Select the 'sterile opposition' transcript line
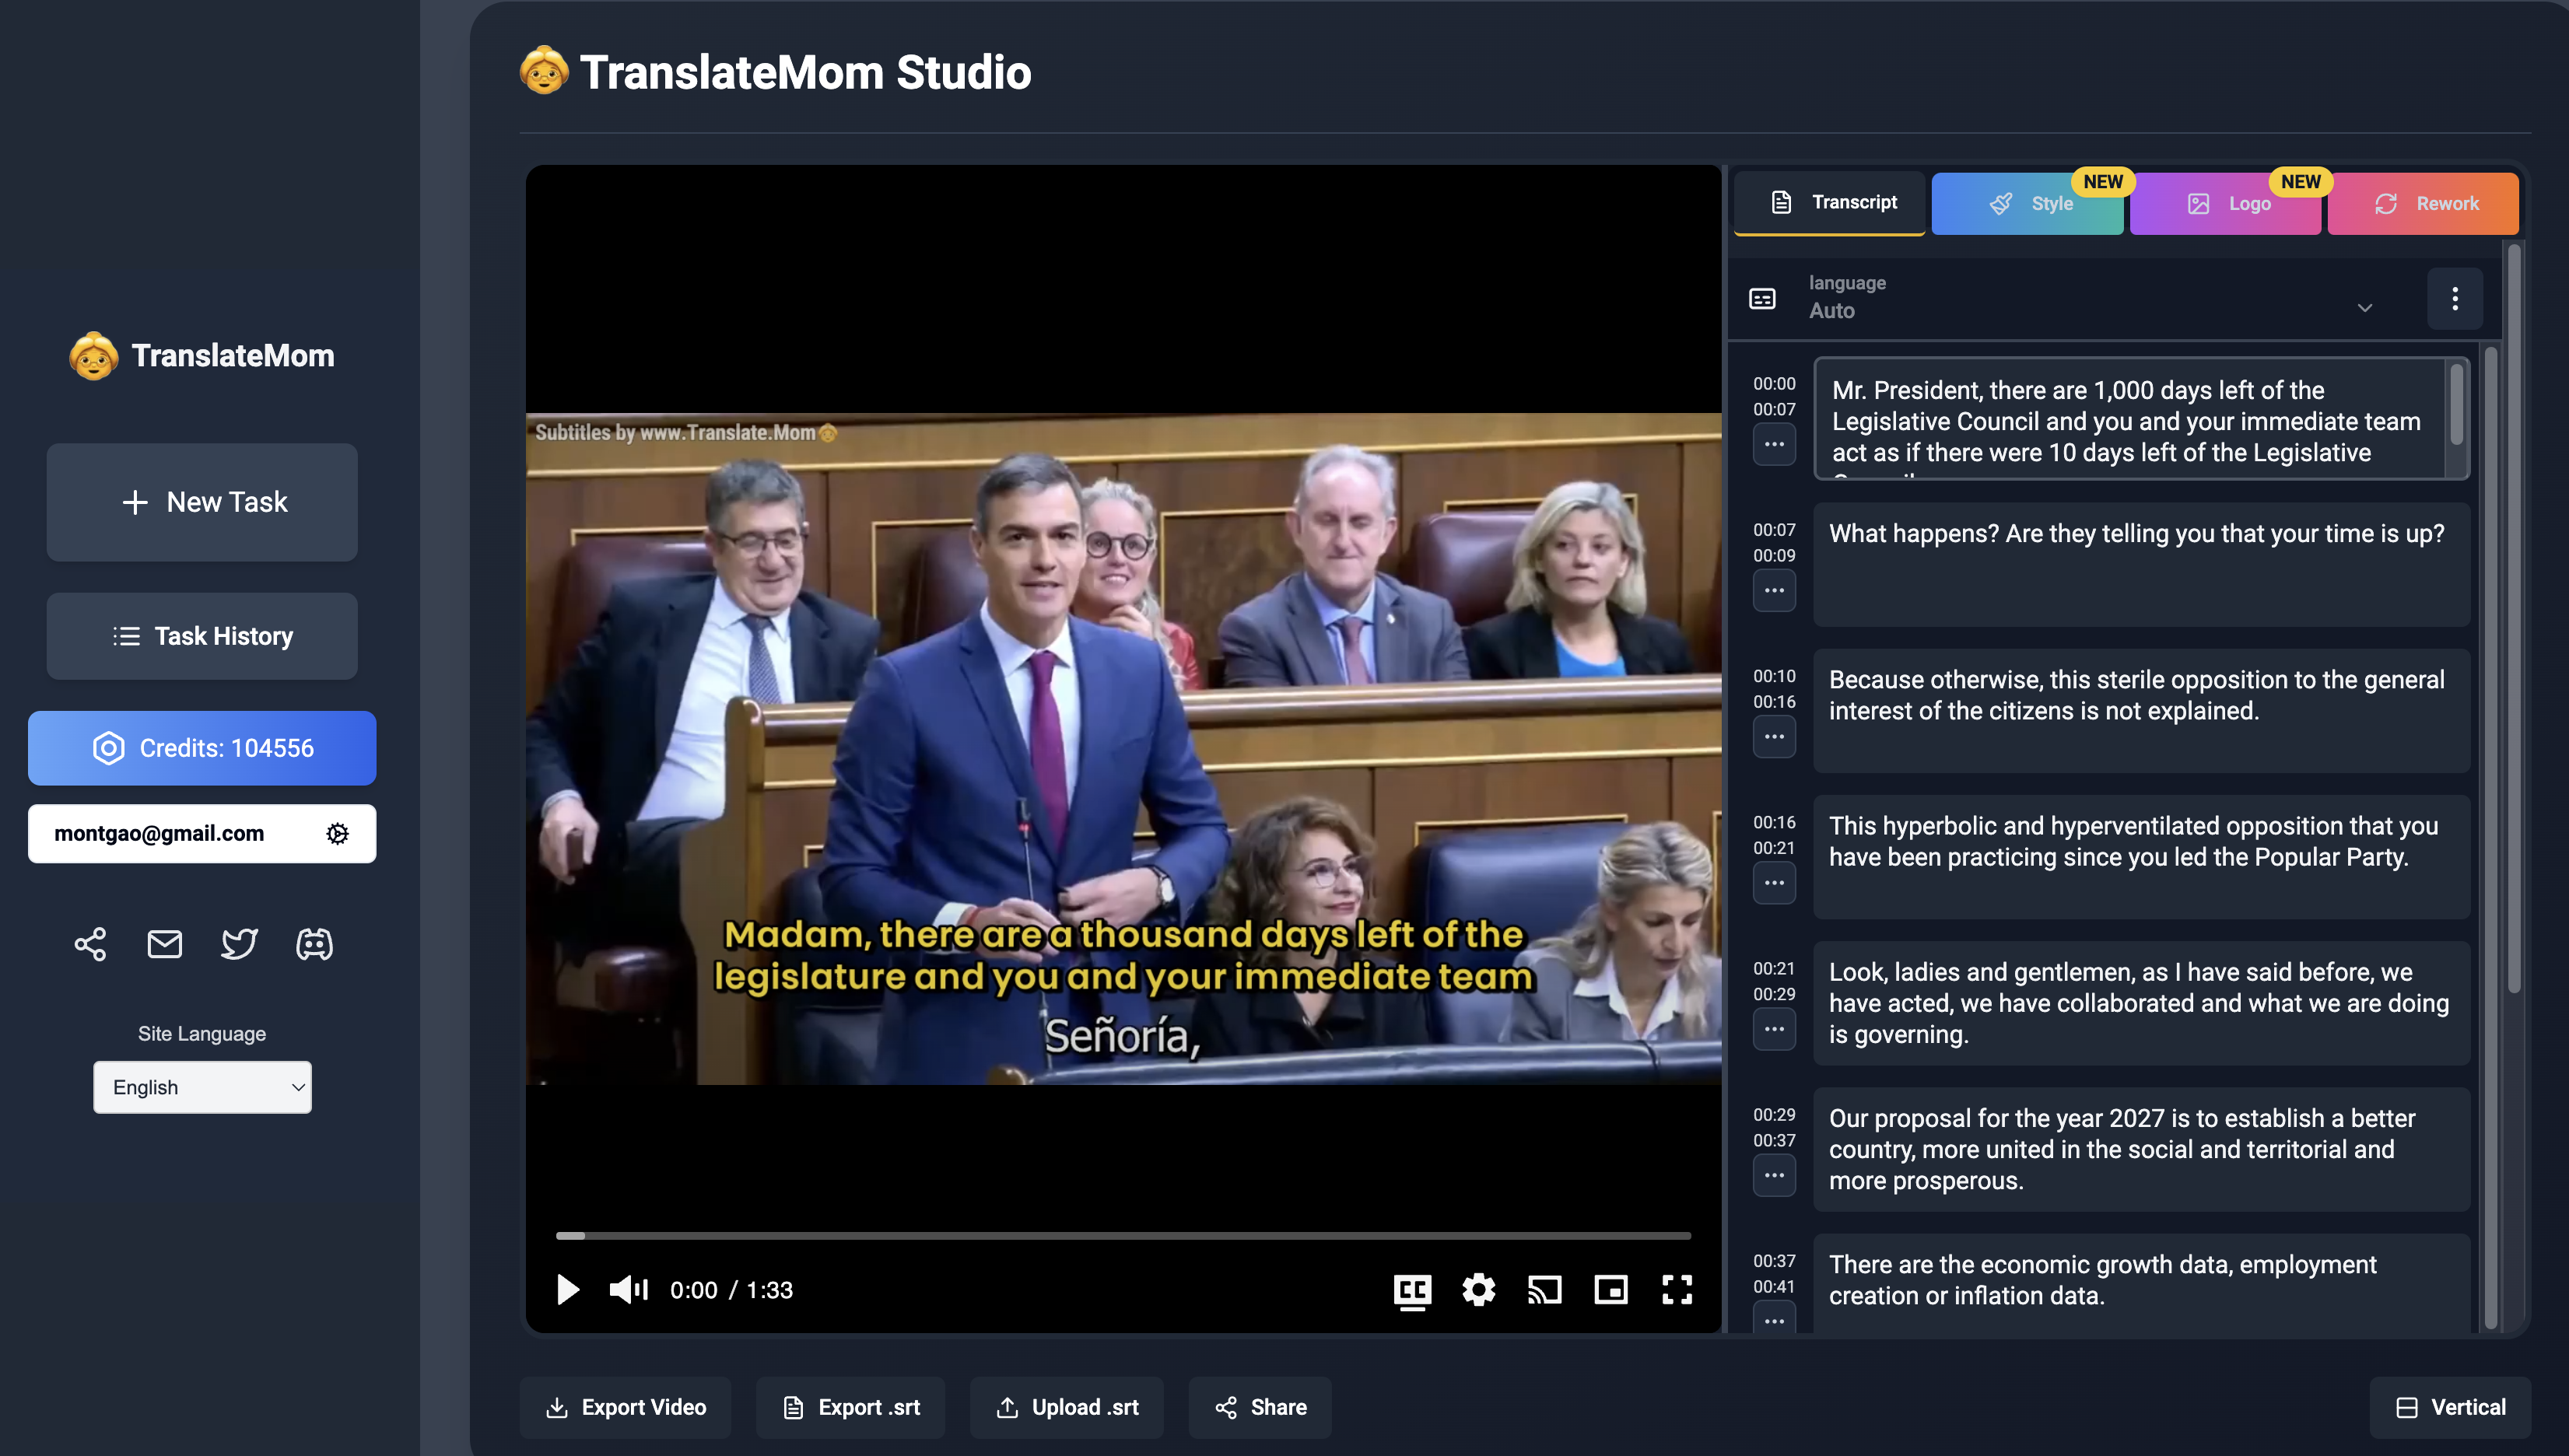 (2141, 711)
